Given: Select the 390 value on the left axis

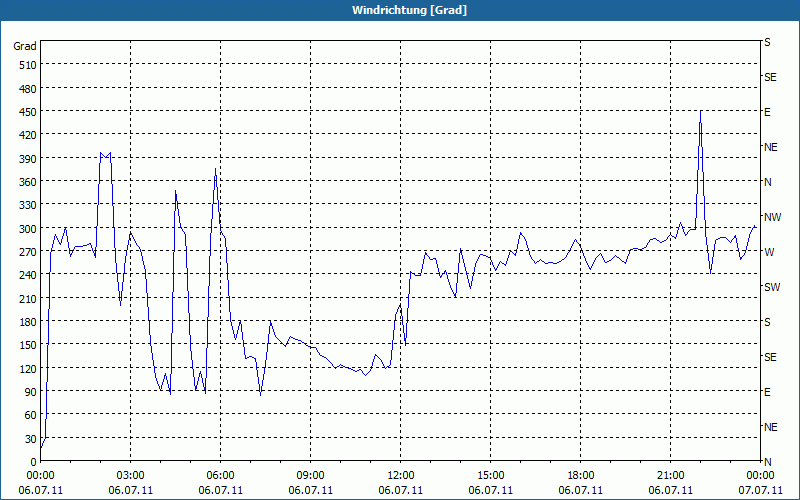Looking at the screenshot, I should tap(28, 159).
